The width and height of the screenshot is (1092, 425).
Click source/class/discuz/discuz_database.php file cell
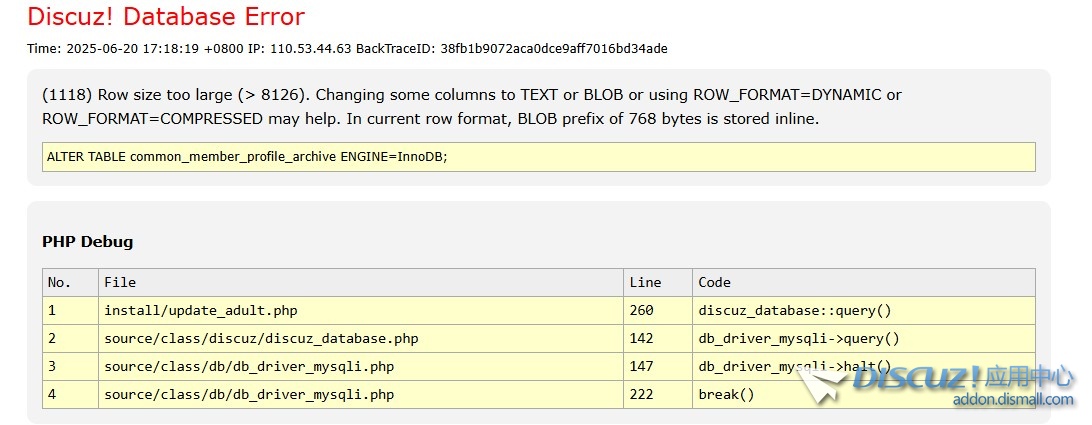[361, 339]
